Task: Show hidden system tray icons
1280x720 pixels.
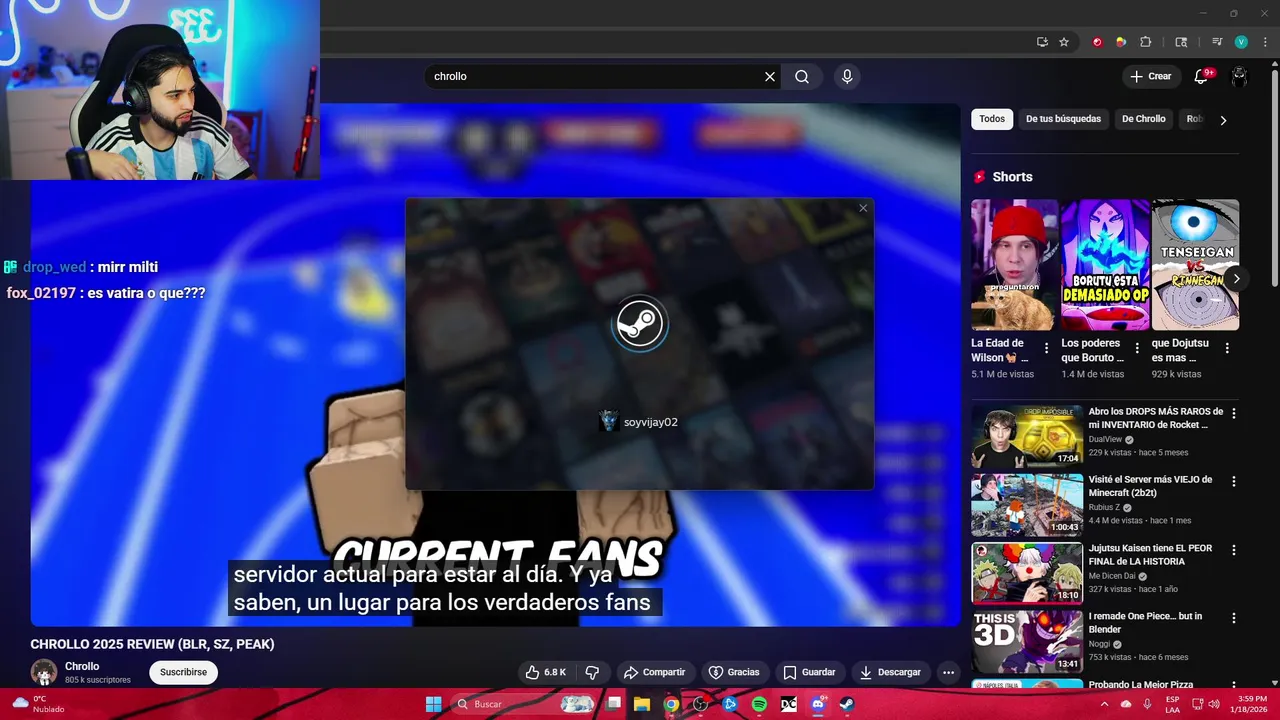Action: pyautogui.click(x=1104, y=704)
